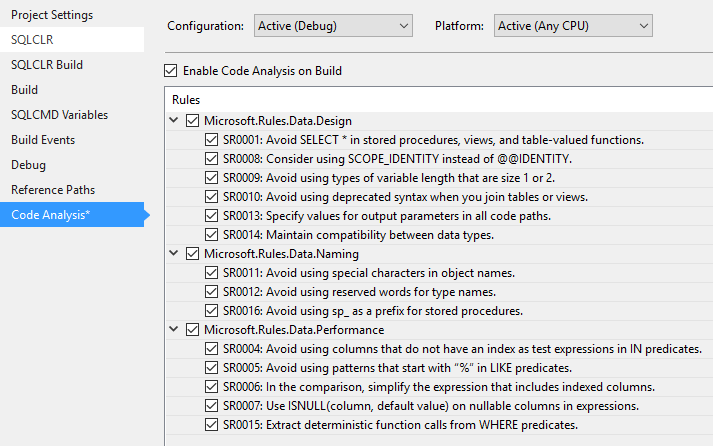Collapse the Microsoft.Rules.Data.Design group
The image size is (713, 446).
[x=176, y=121]
